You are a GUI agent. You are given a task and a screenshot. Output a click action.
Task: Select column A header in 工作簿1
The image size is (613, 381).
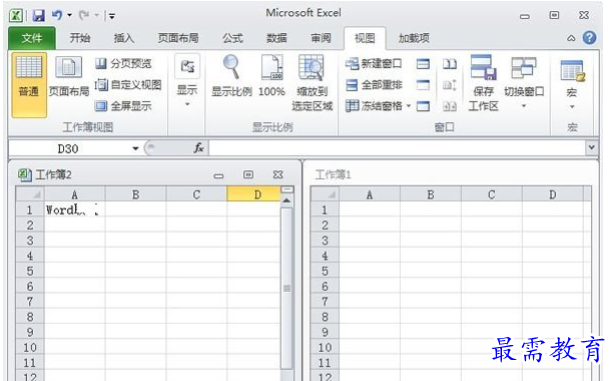click(369, 195)
